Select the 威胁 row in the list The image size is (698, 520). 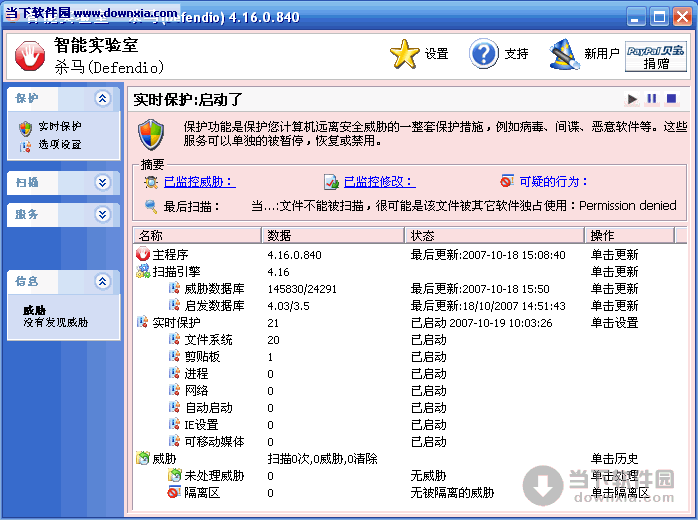410,459
